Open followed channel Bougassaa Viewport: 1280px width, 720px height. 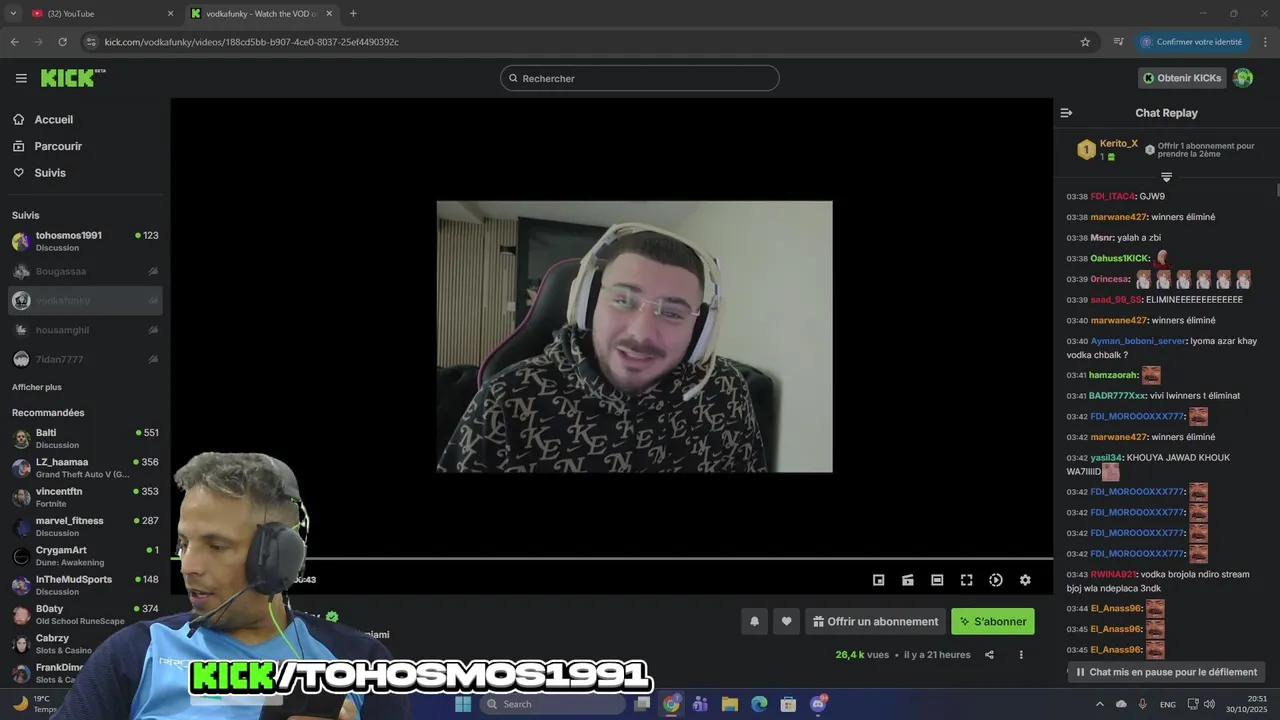coord(85,271)
